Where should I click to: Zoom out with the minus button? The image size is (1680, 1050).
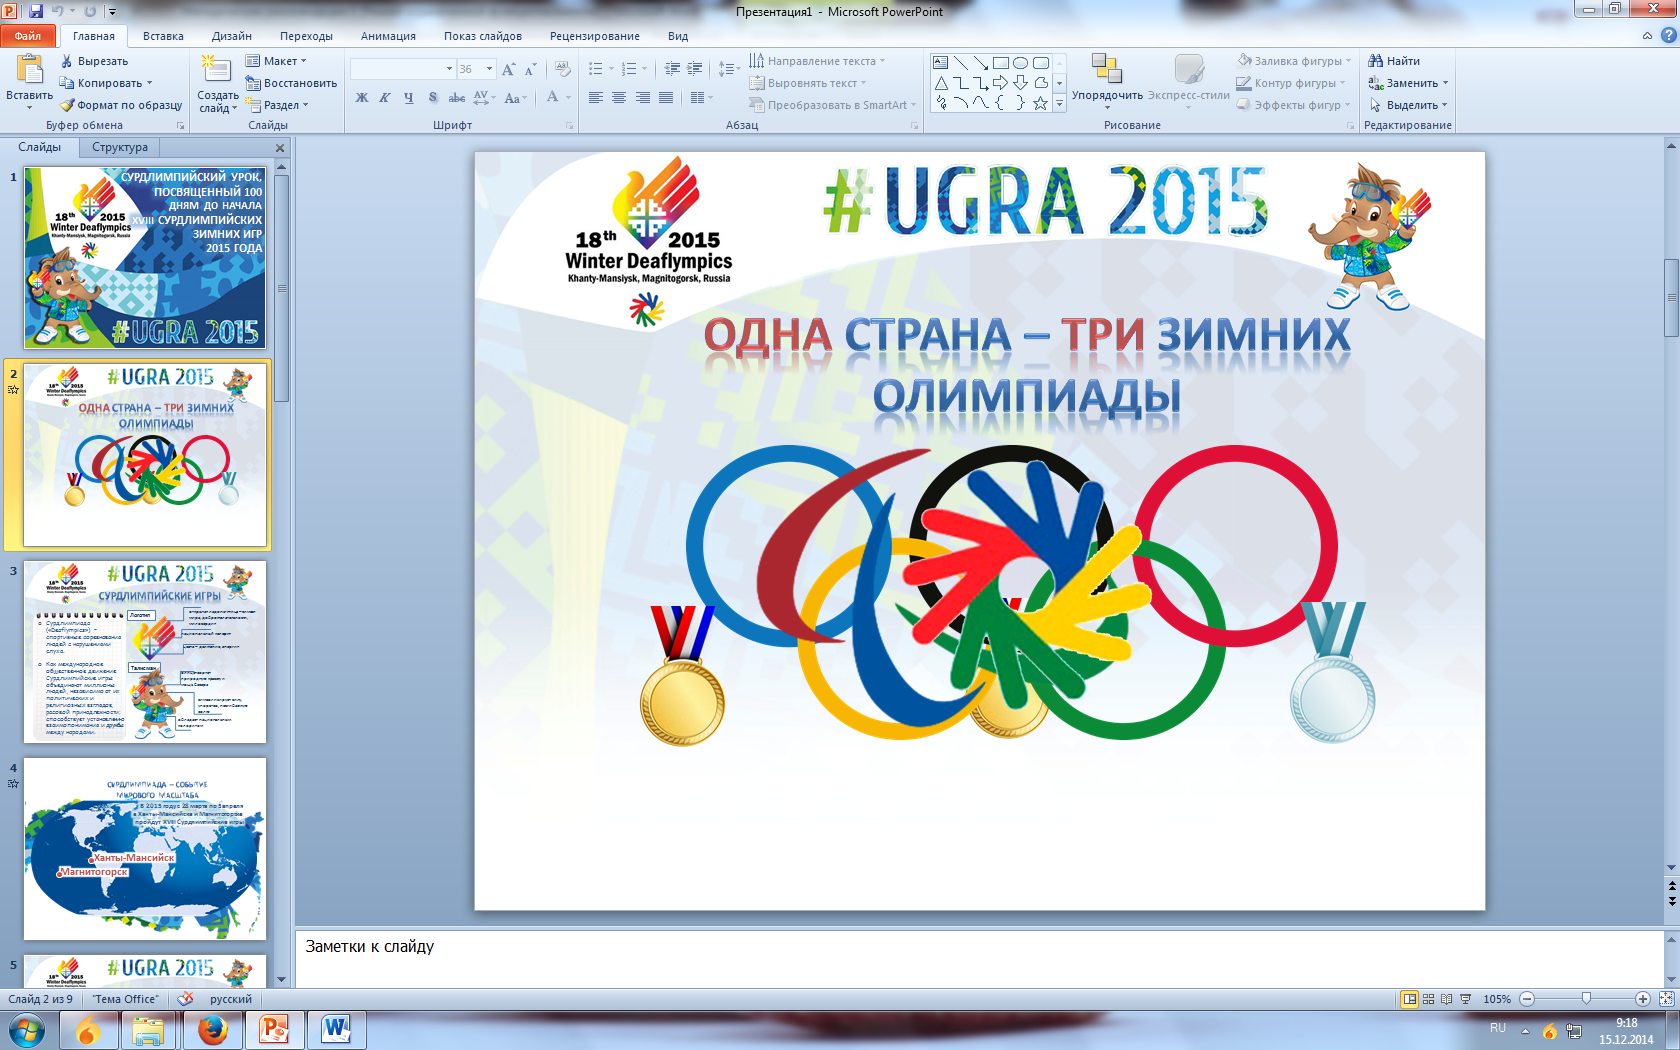[x=1527, y=999]
